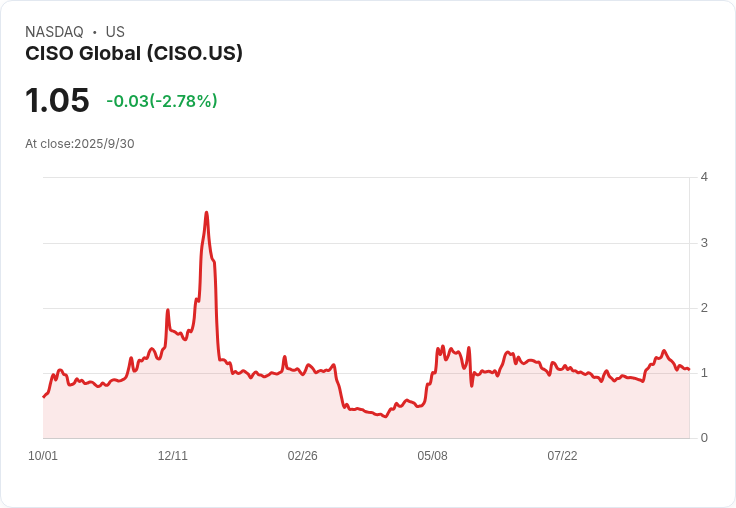Click the 4 price axis label
This screenshot has height=508, width=736.
704,177
